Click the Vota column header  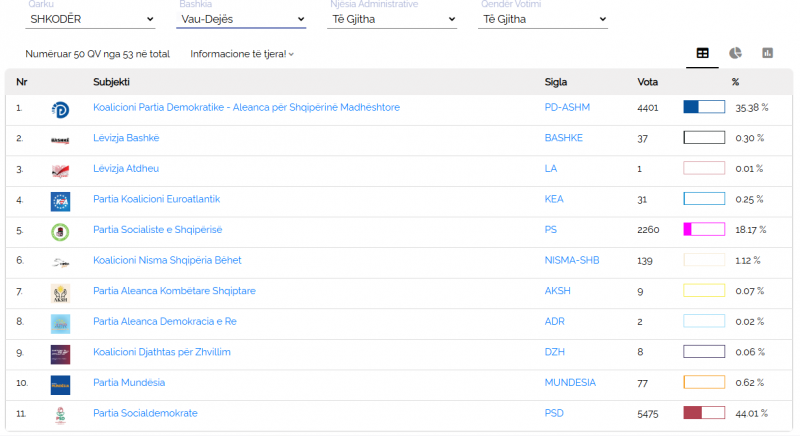click(648, 82)
